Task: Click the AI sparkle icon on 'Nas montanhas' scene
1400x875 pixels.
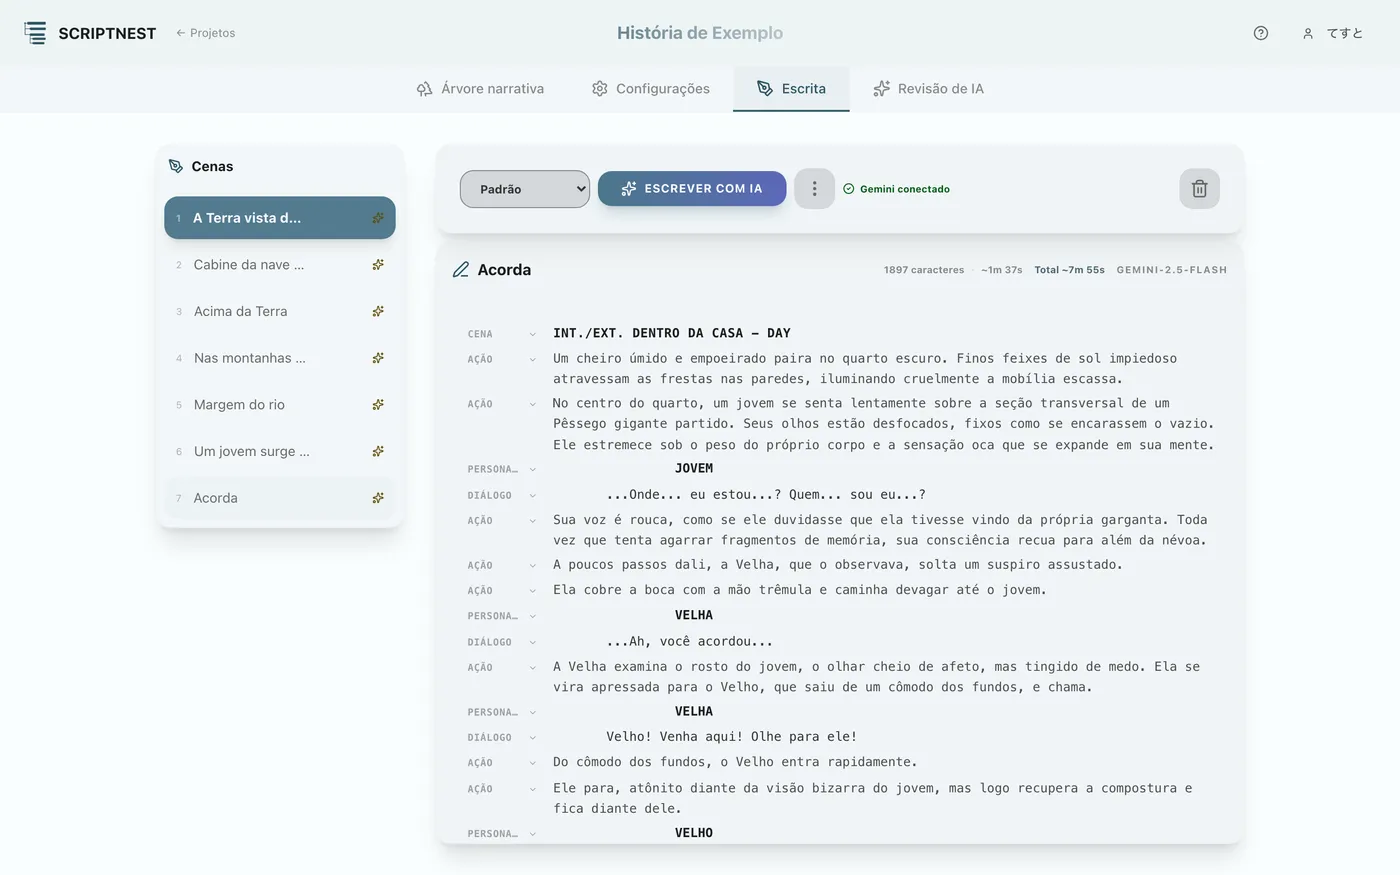Action: coord(378,358)
